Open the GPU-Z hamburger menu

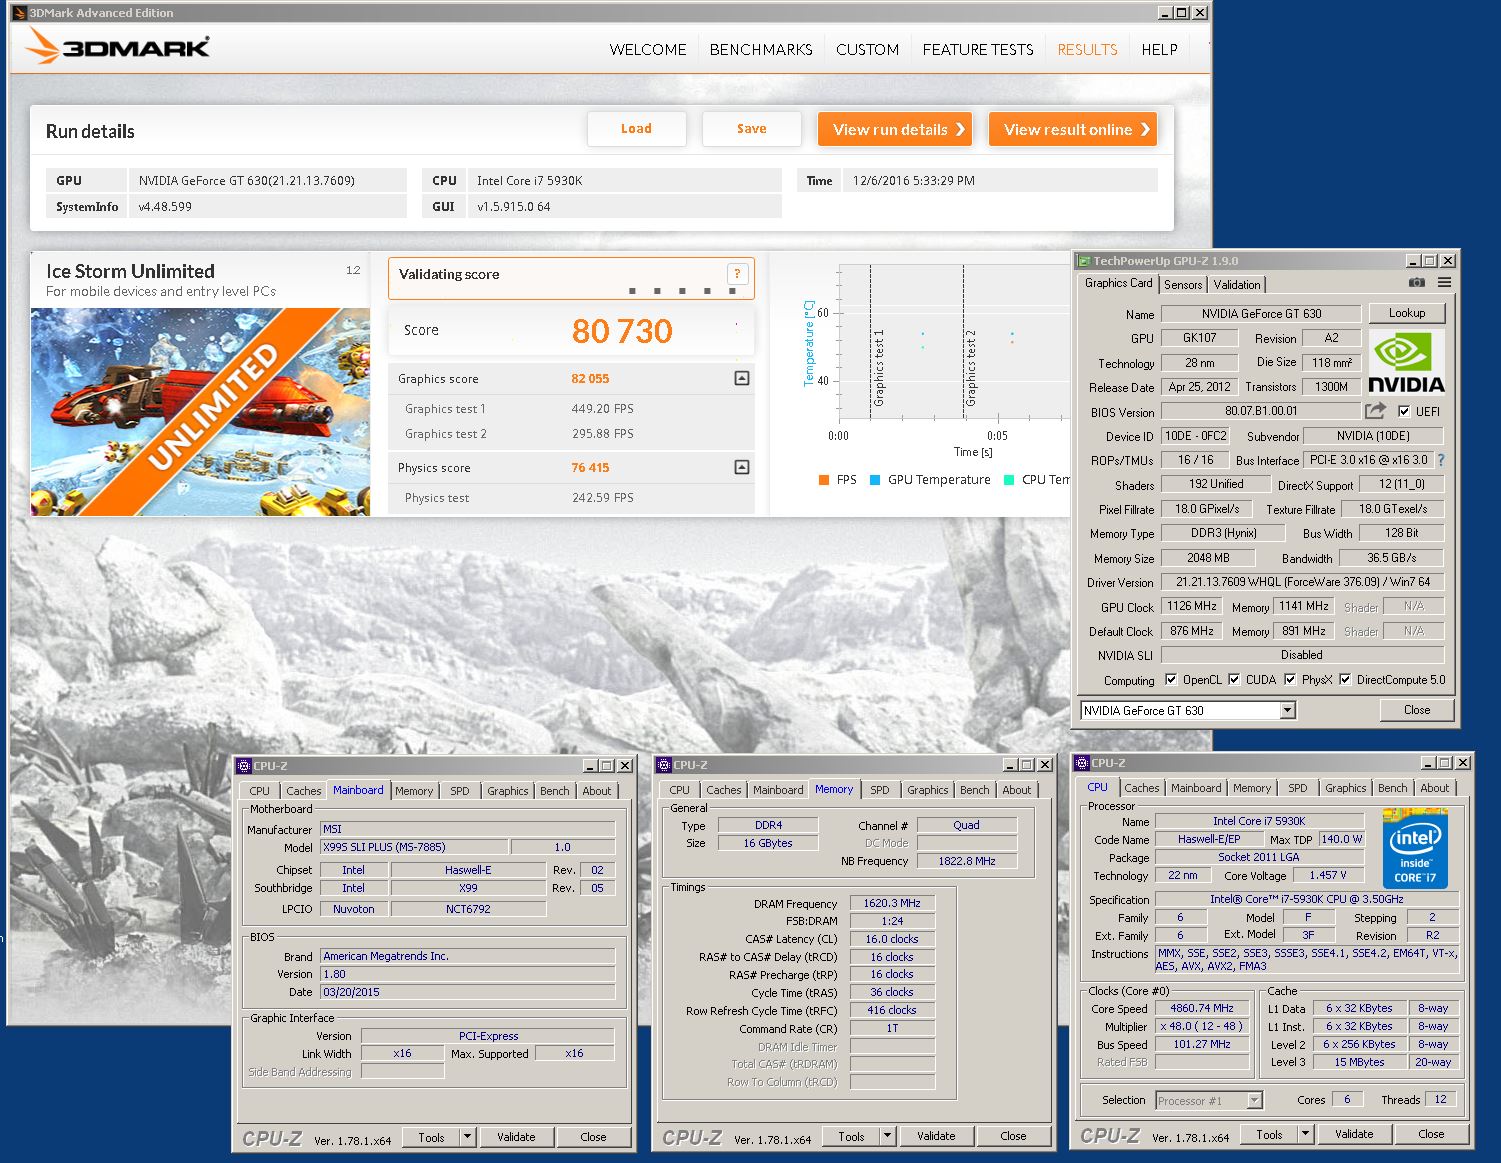[1444, 283]
